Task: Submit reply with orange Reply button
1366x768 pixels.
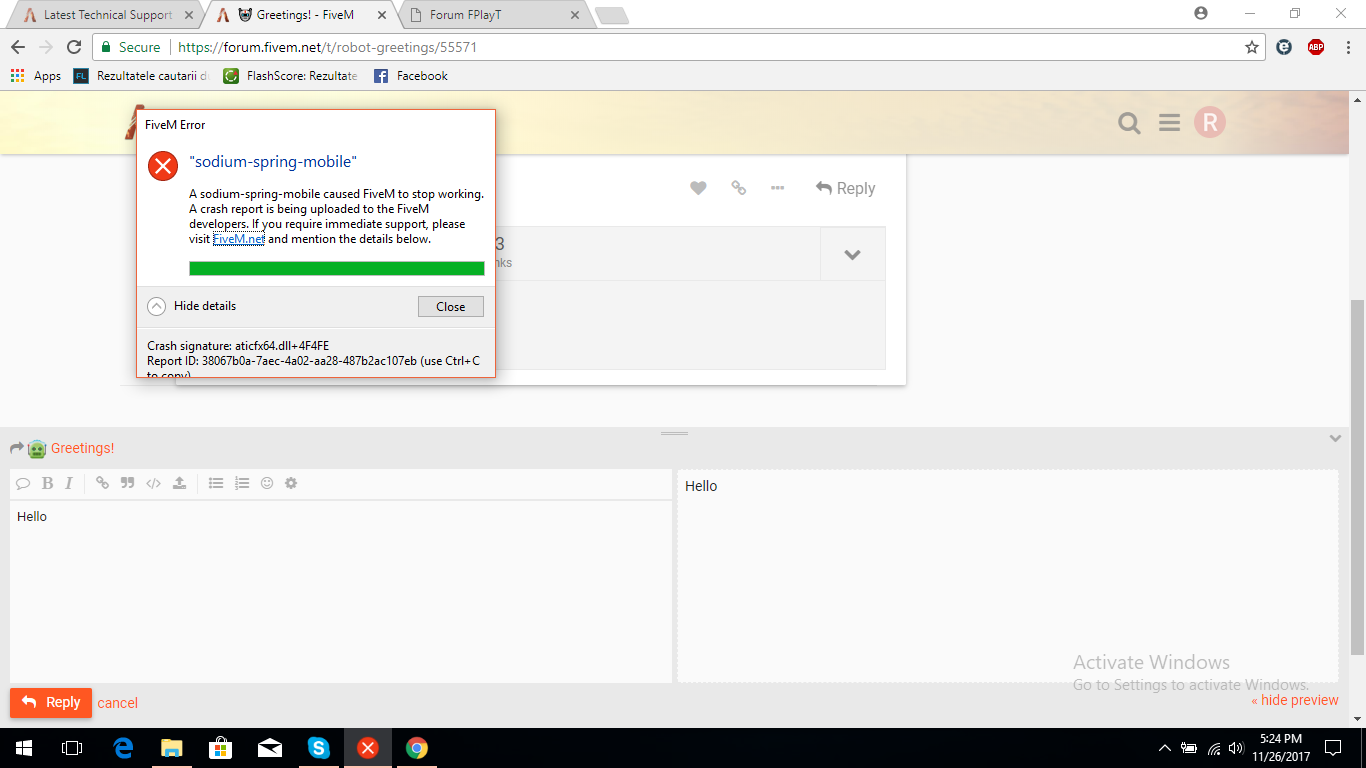Action: coord(51,702)
